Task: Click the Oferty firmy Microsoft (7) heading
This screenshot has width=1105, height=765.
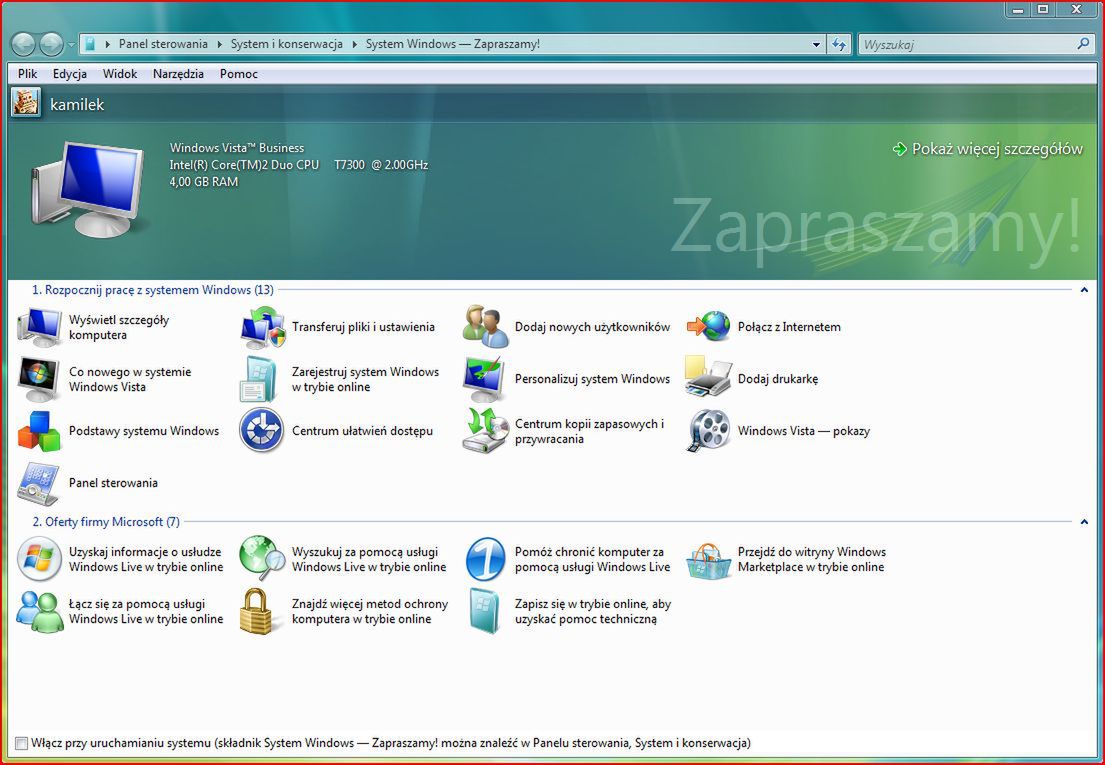Action: pos(106,522)
